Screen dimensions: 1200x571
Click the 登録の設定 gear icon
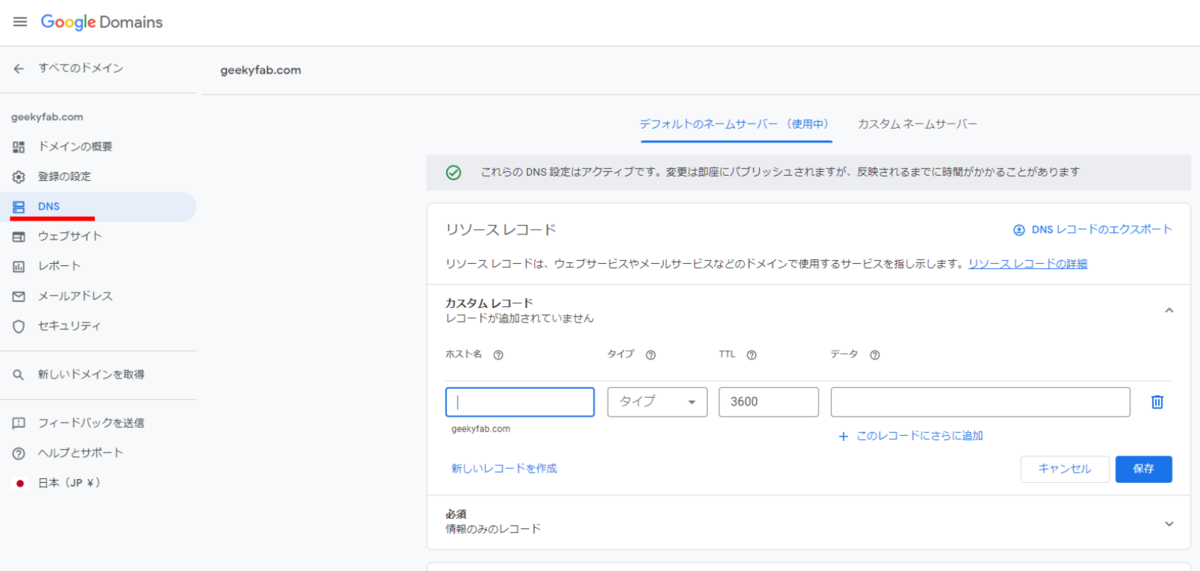pos(18,177)
